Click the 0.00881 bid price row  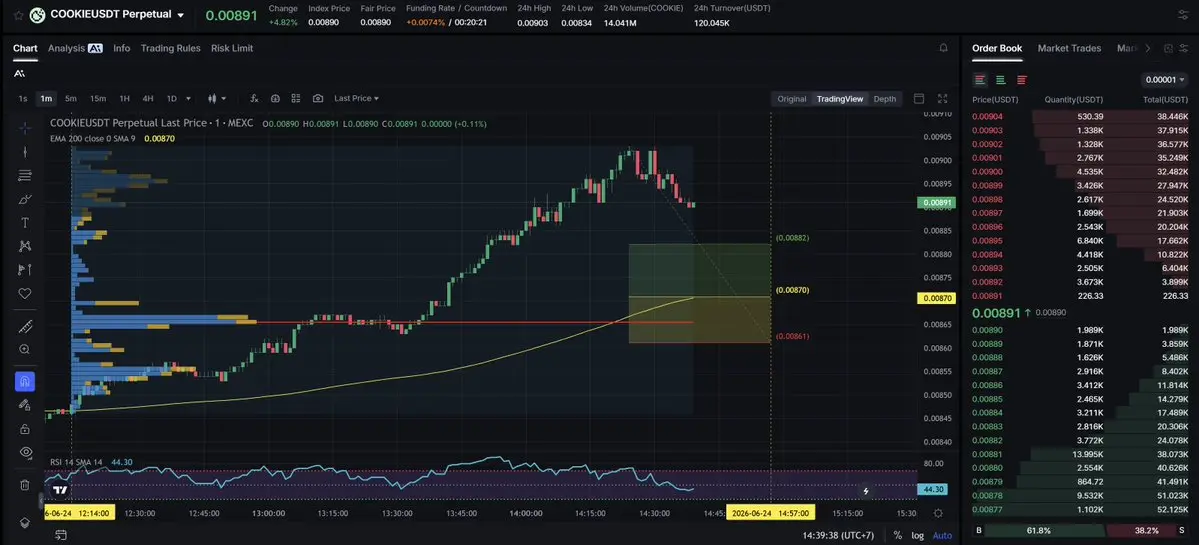pos(1080,453)
